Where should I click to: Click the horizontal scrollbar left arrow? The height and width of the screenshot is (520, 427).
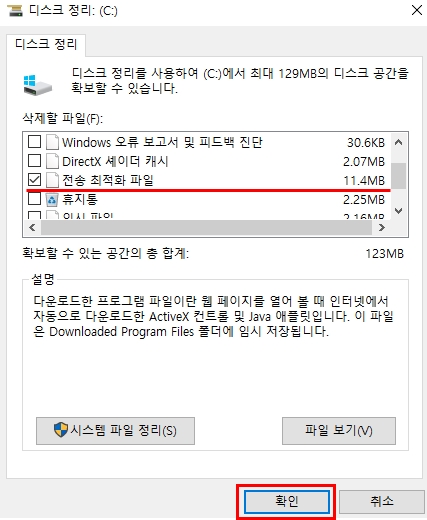click(32, 228)
